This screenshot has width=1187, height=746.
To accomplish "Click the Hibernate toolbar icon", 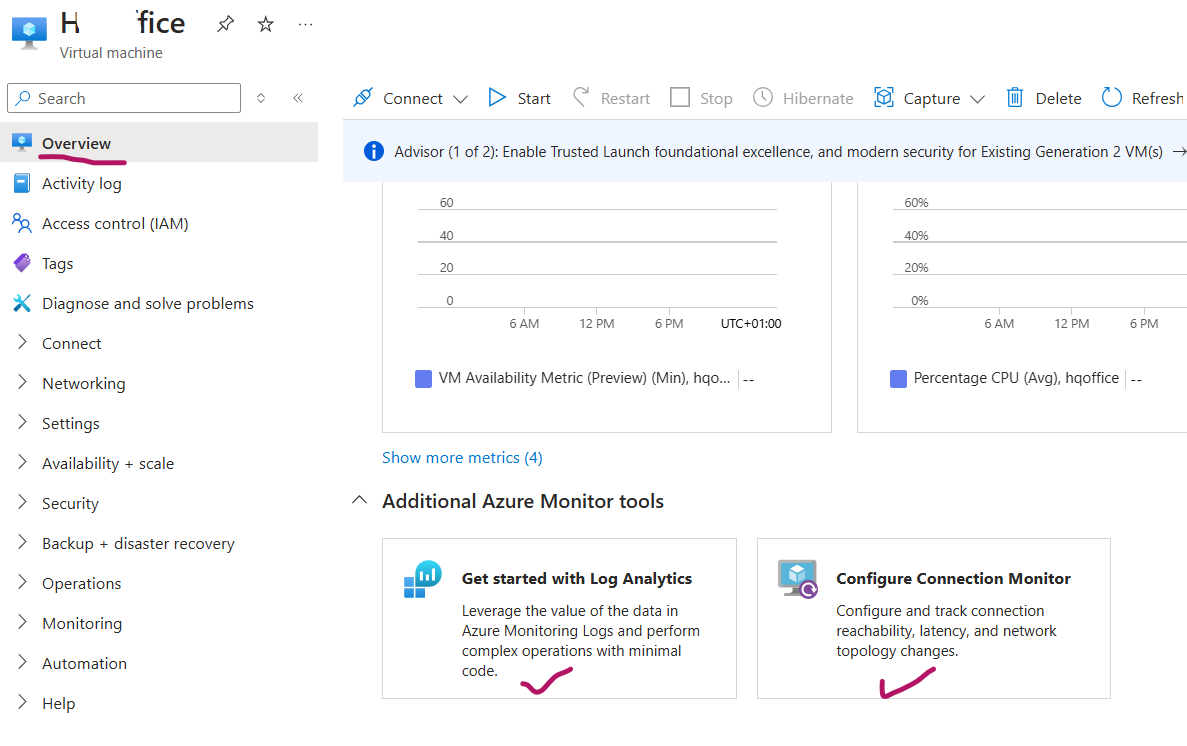I will click(x=763, y=97).
